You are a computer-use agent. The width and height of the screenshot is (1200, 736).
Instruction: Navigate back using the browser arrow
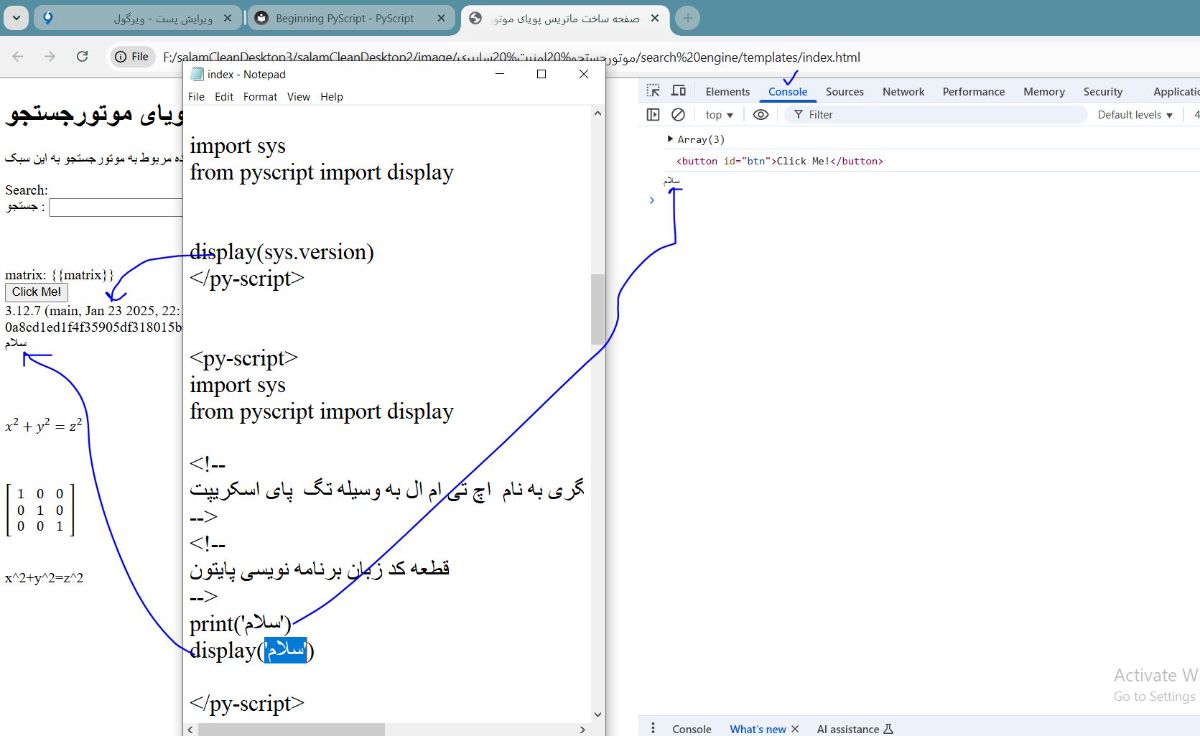17,57
